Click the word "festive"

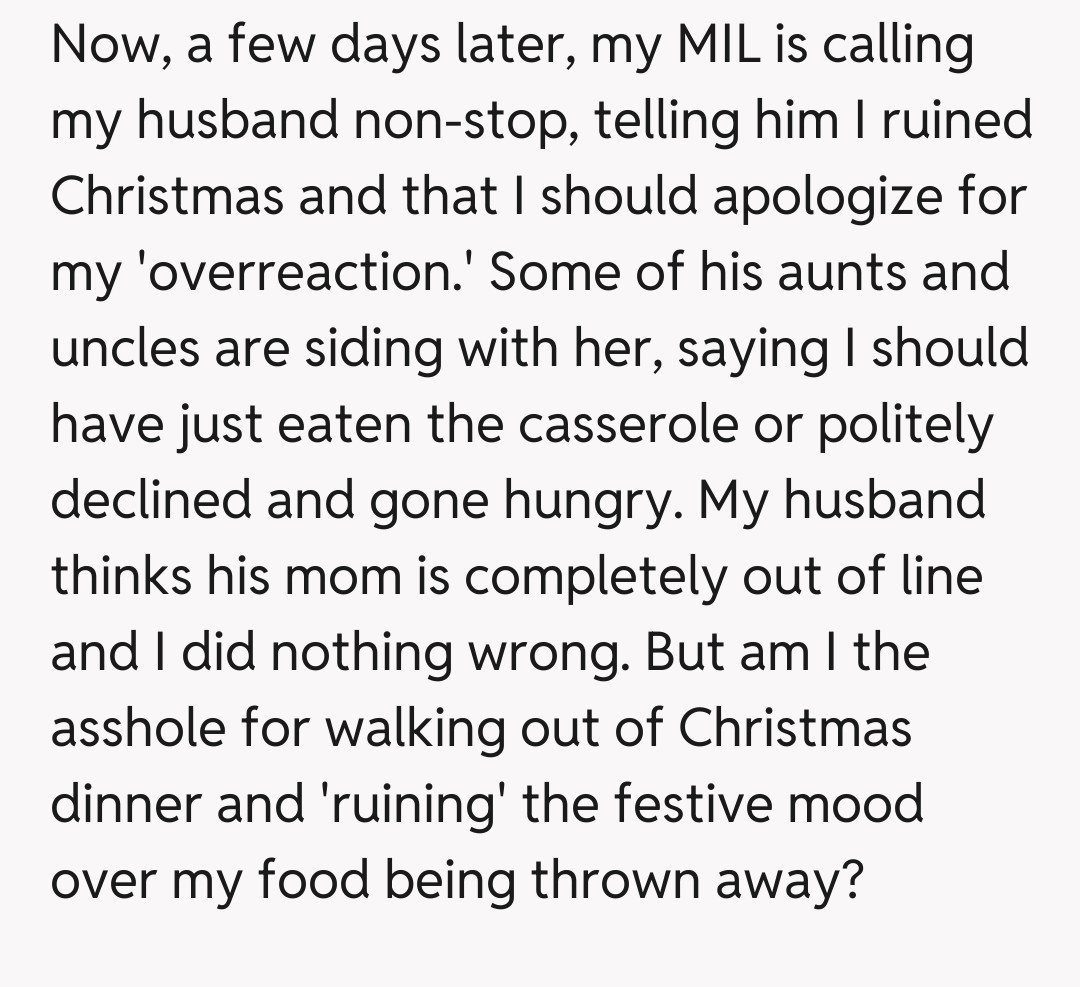tap(720, 803)
